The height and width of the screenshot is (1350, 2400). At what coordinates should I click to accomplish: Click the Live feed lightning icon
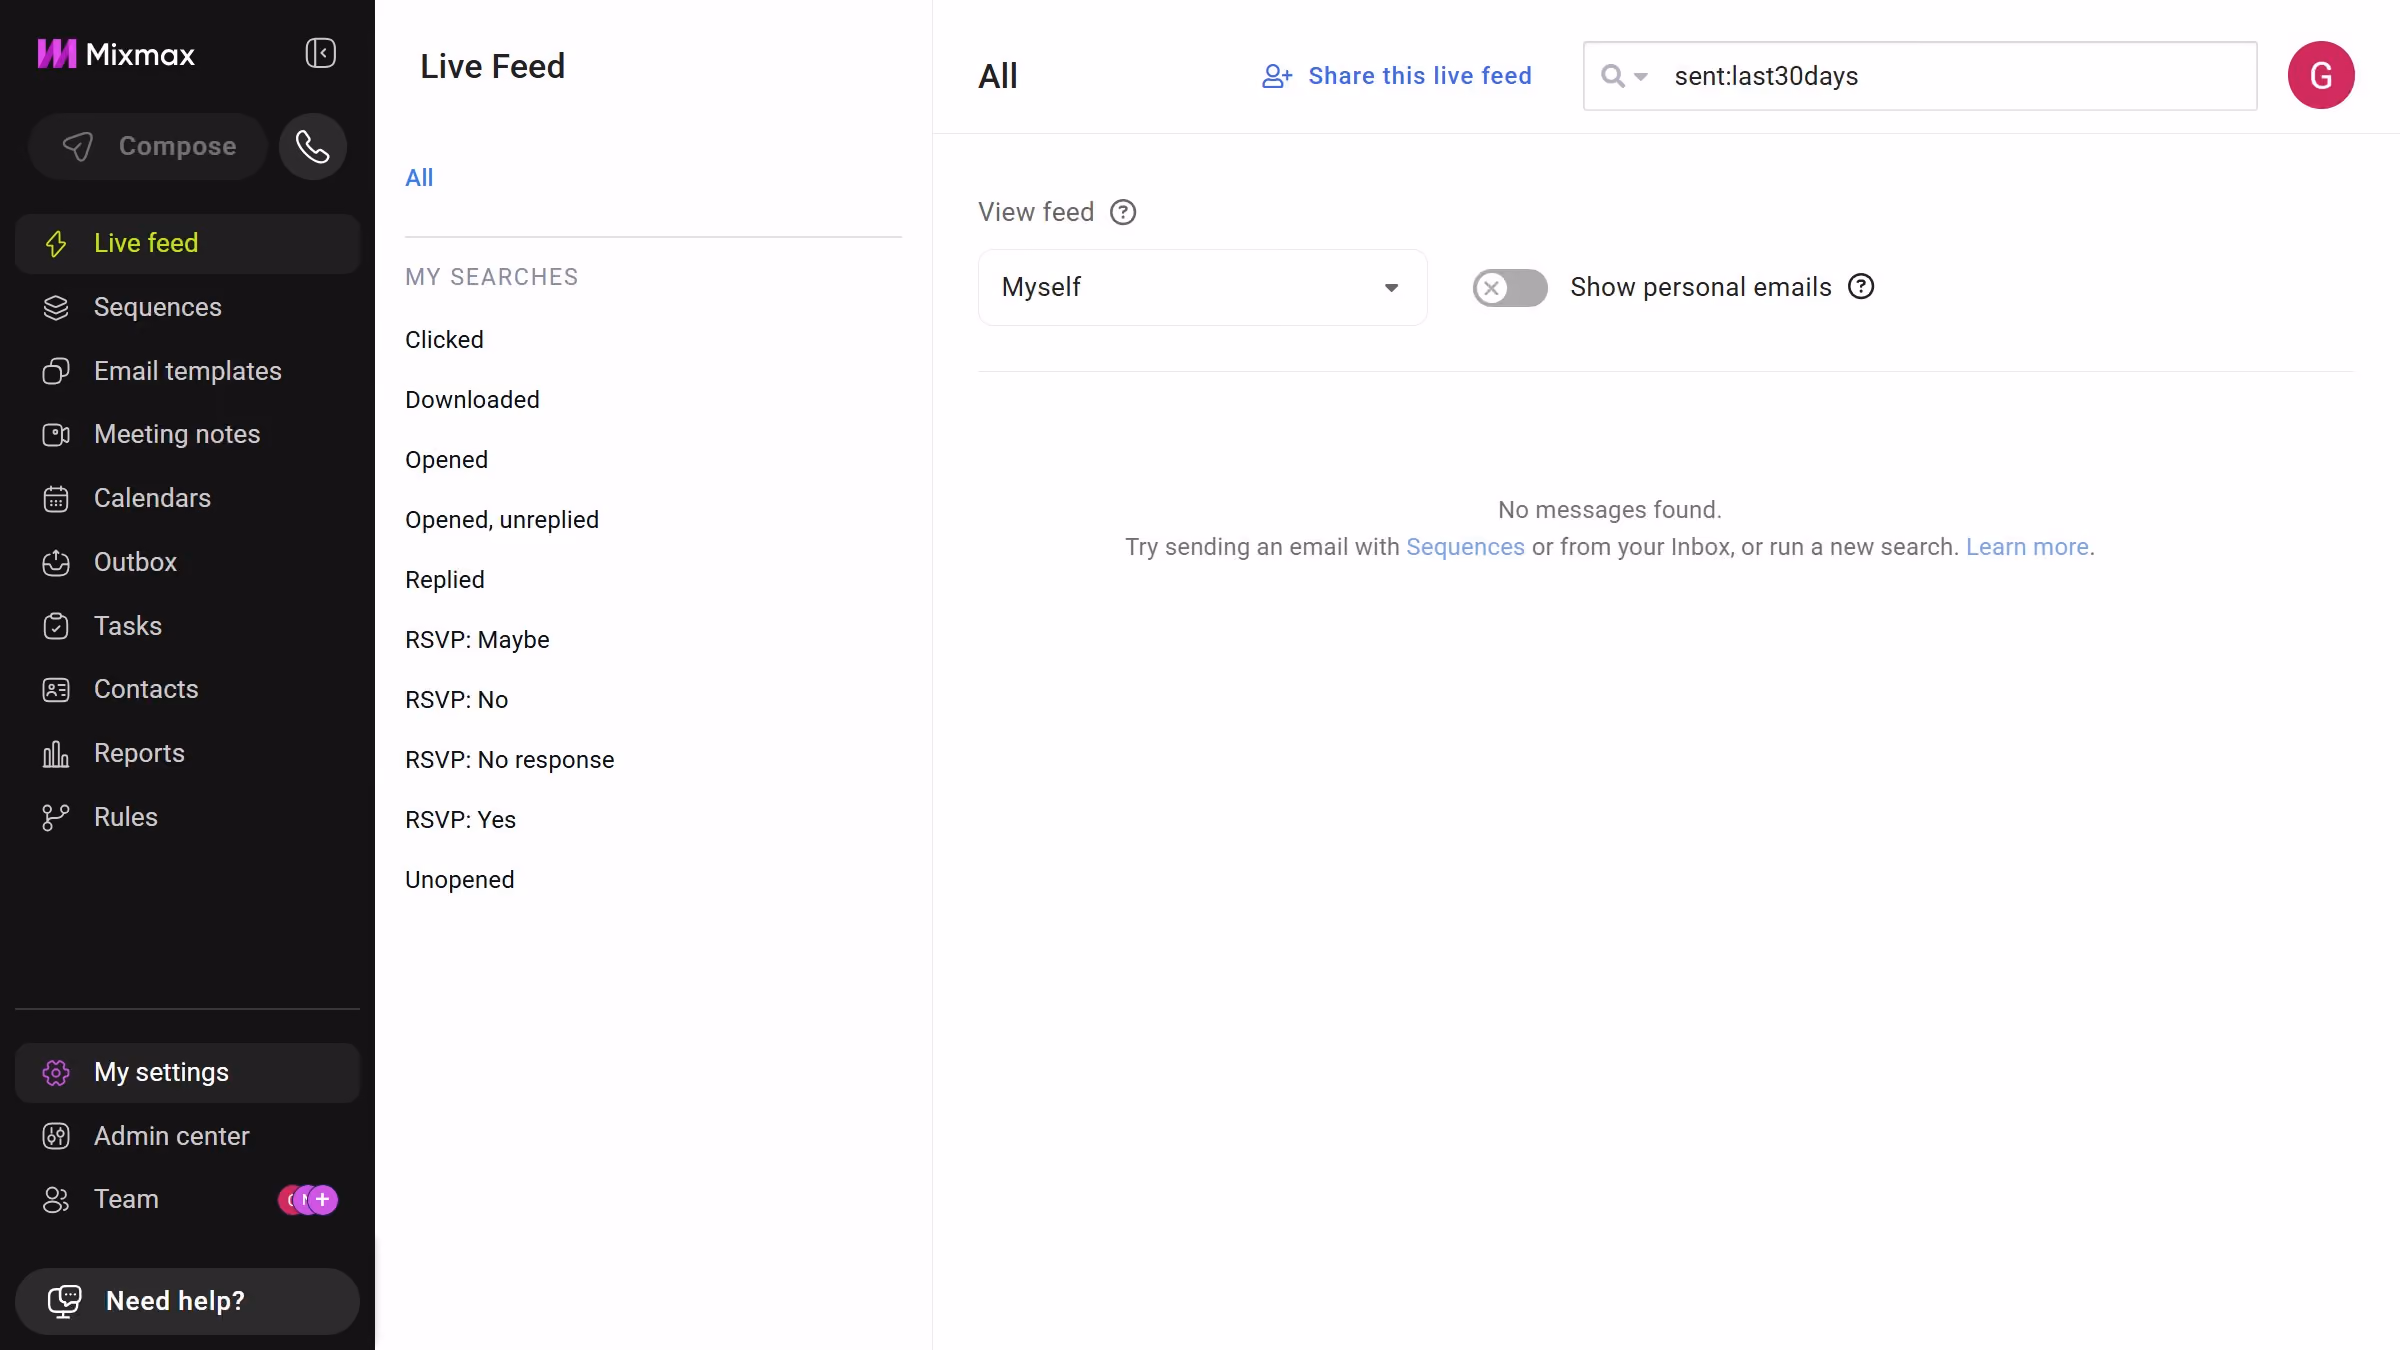(x=56, y=244)
